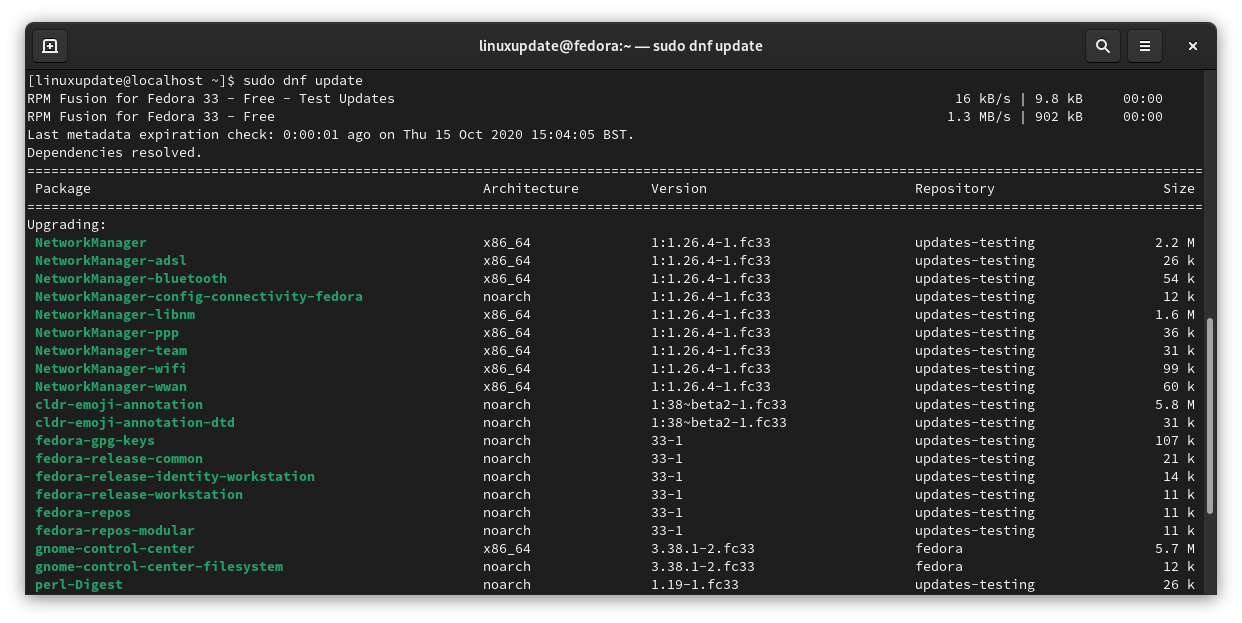Click the 'Last metadata expiration check' line
This screenshot has width=1242, height=623.
point(331,134)
